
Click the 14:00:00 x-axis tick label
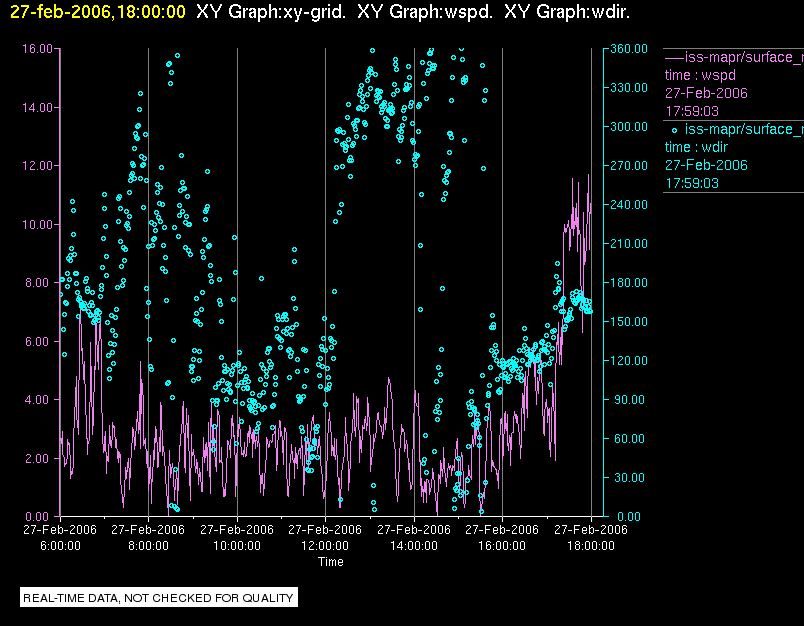pyautogui.click(x=413, y=546)
